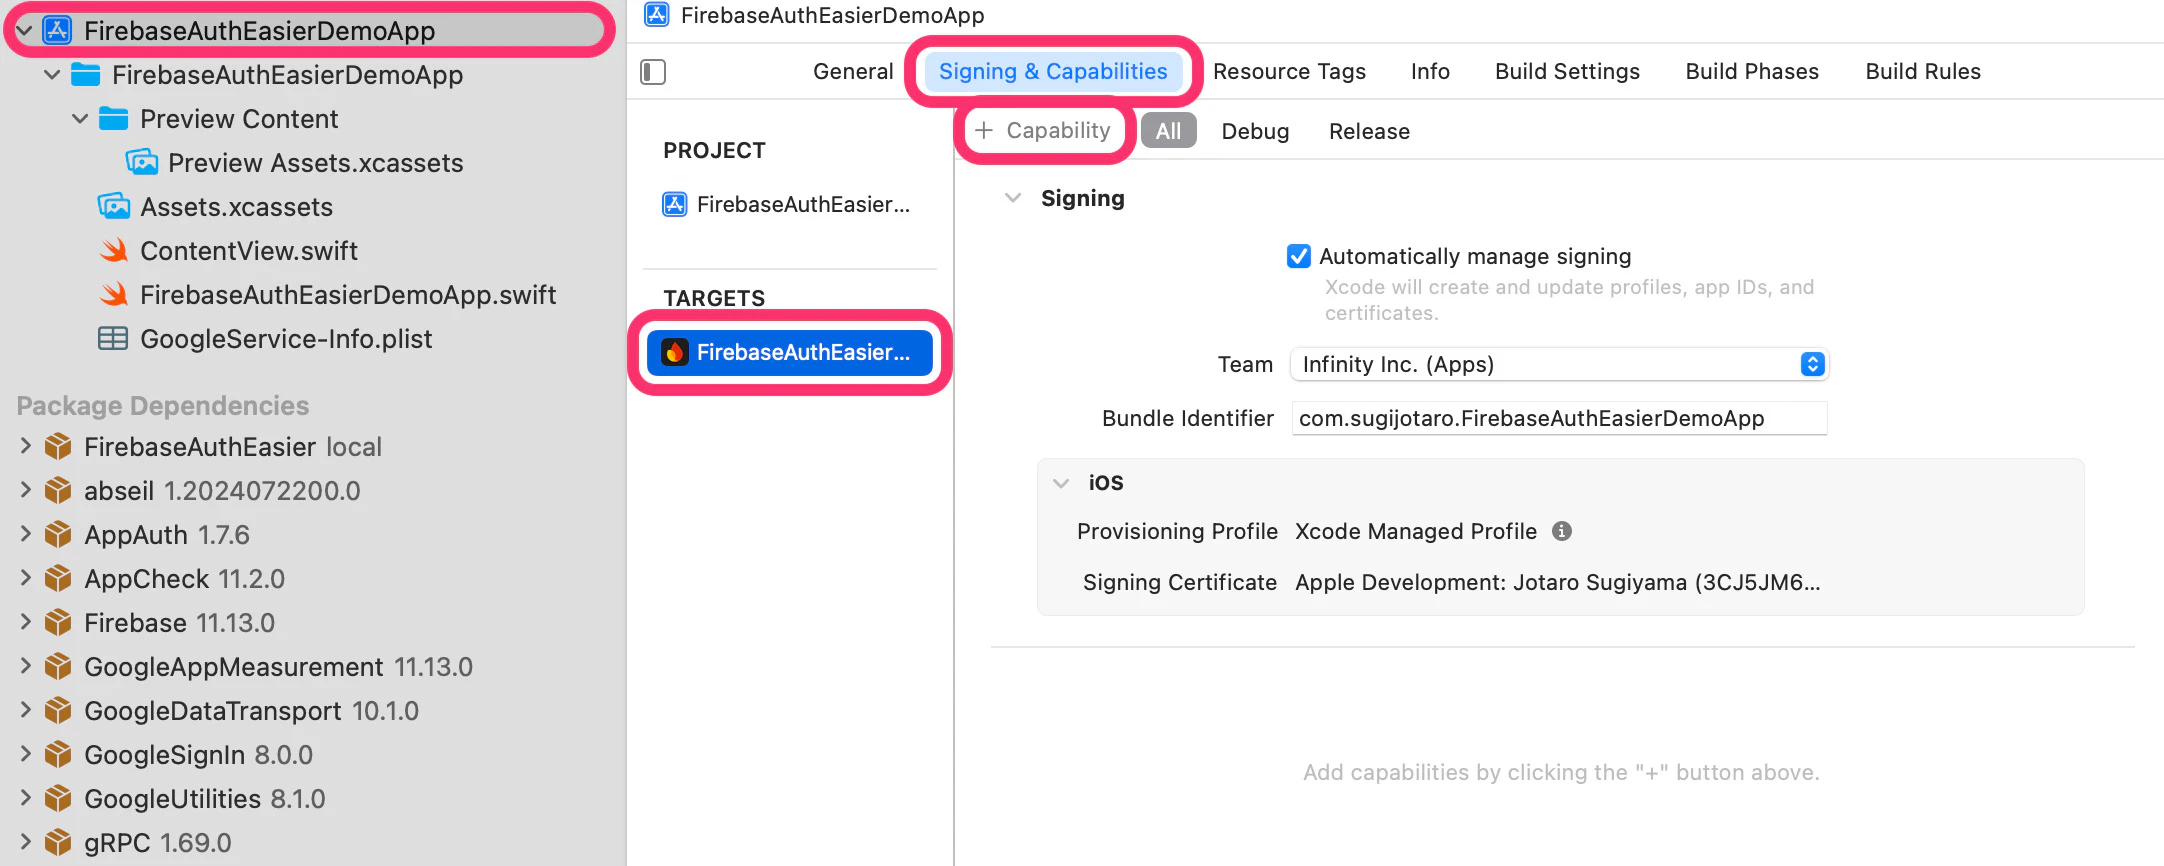Uncheck Automatically manage signing
2164x866 pixels.
1299,256
